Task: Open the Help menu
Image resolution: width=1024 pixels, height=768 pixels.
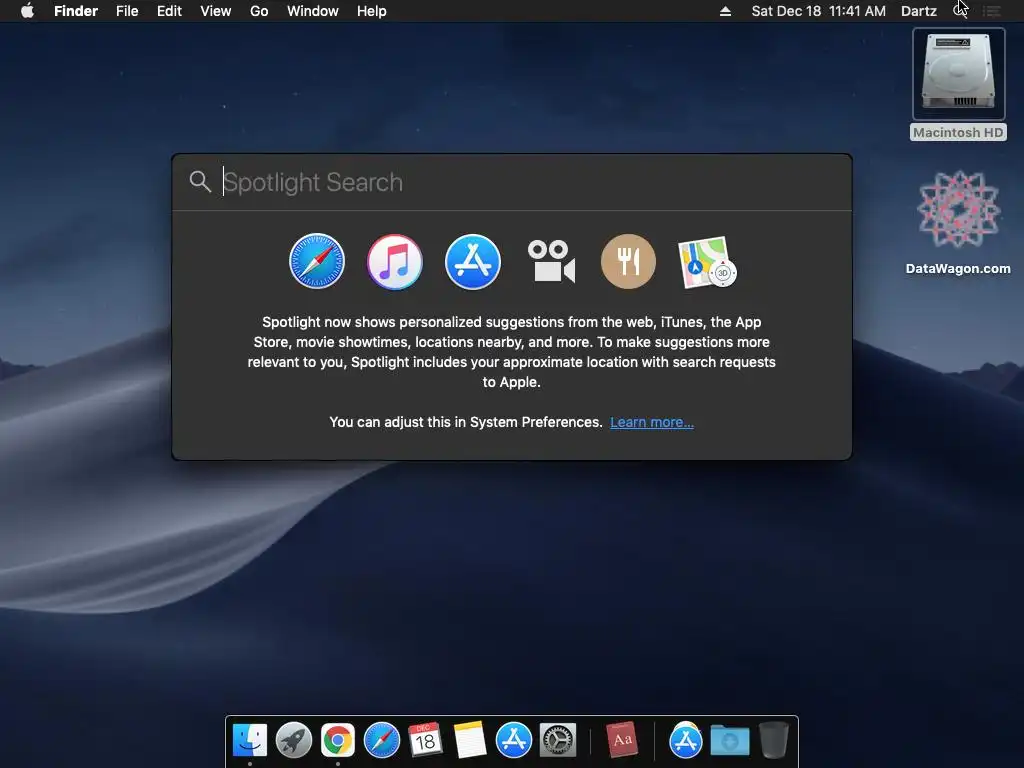Action: tap(372, 11)
